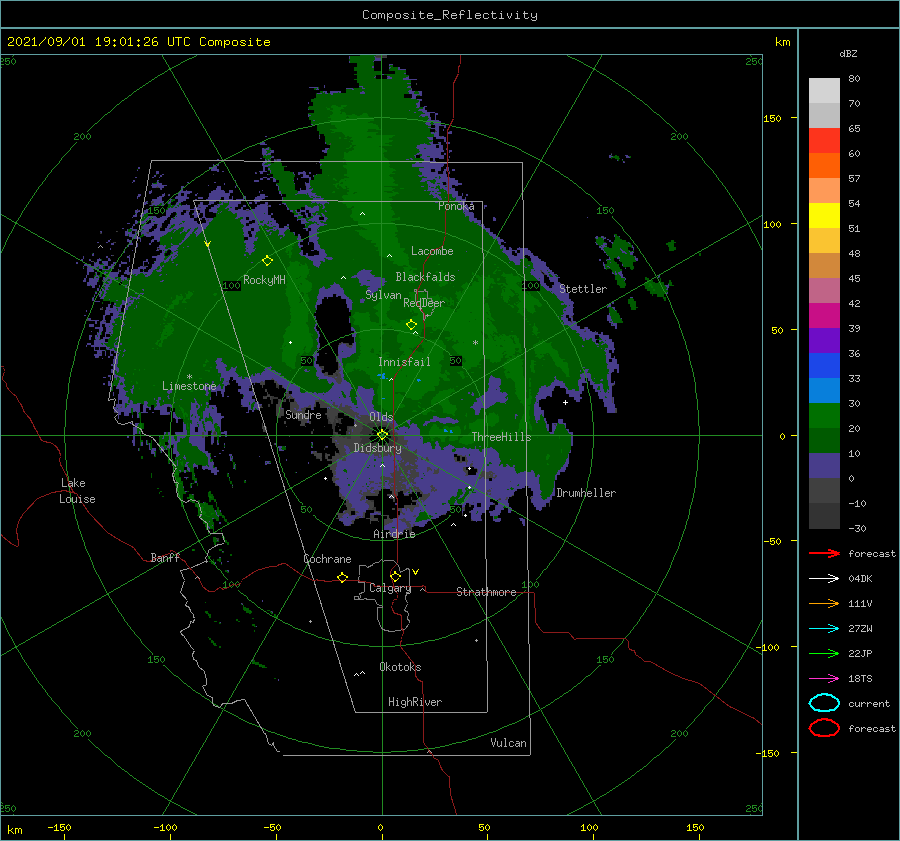Screen dimensions: 900x841
Task: Select the RockyMH label
Action: (x=264, y=280)
